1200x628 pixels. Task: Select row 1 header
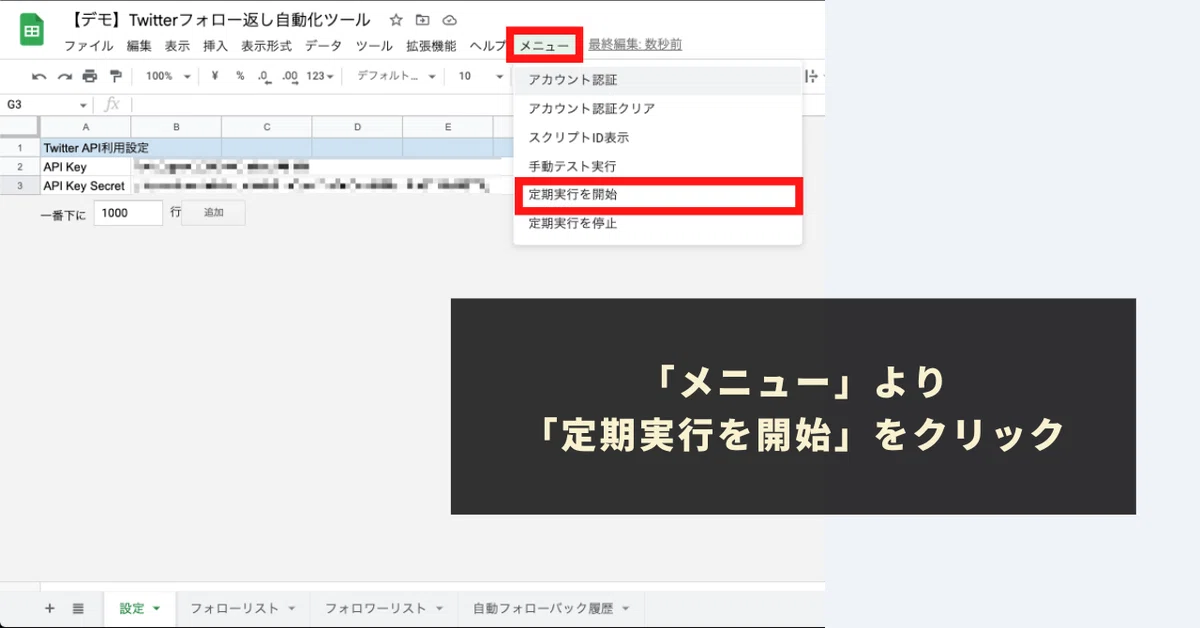click(20, 147)
